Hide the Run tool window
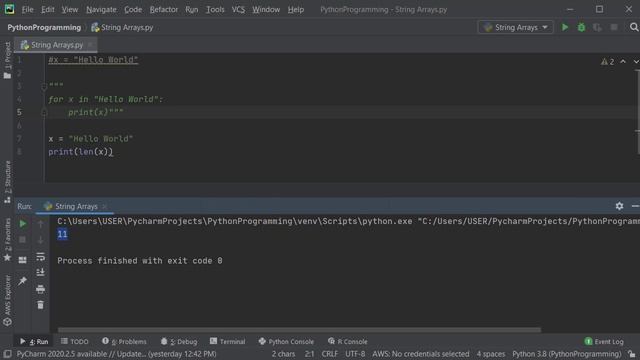This screenshot has width=640, height=360. coord(635,206)
